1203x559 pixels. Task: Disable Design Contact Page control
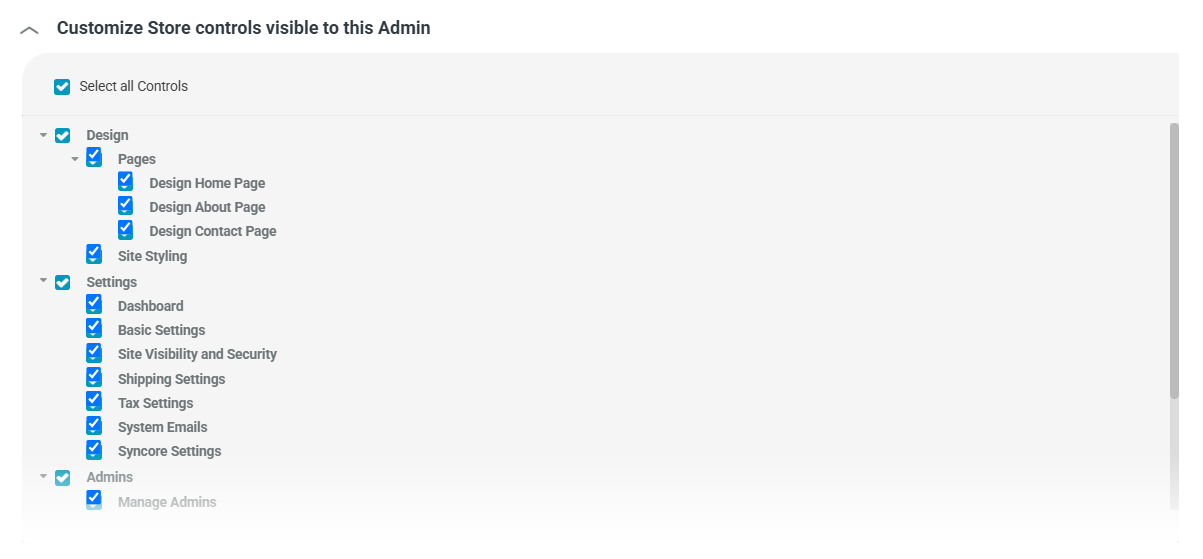(125, 230)
